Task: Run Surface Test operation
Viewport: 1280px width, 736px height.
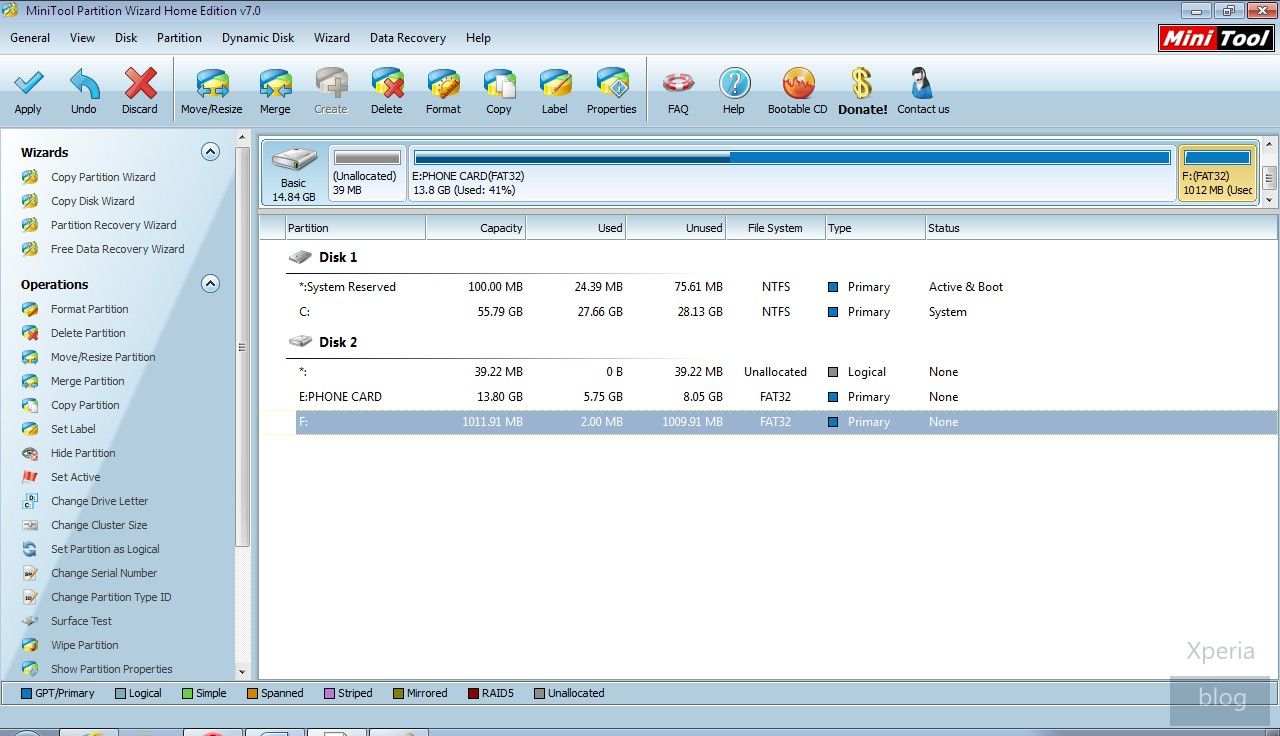Action: tap(81, 621)
